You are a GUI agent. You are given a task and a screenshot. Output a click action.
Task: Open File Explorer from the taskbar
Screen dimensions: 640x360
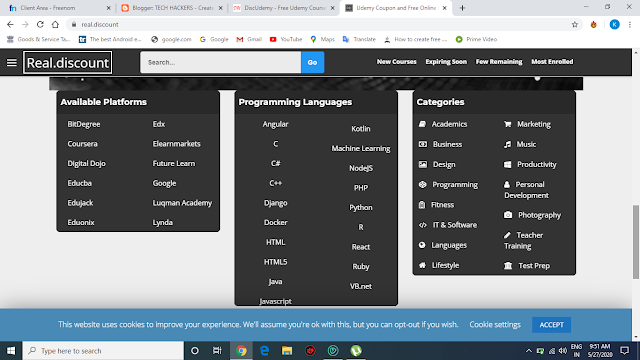click(x=287, y=351)
